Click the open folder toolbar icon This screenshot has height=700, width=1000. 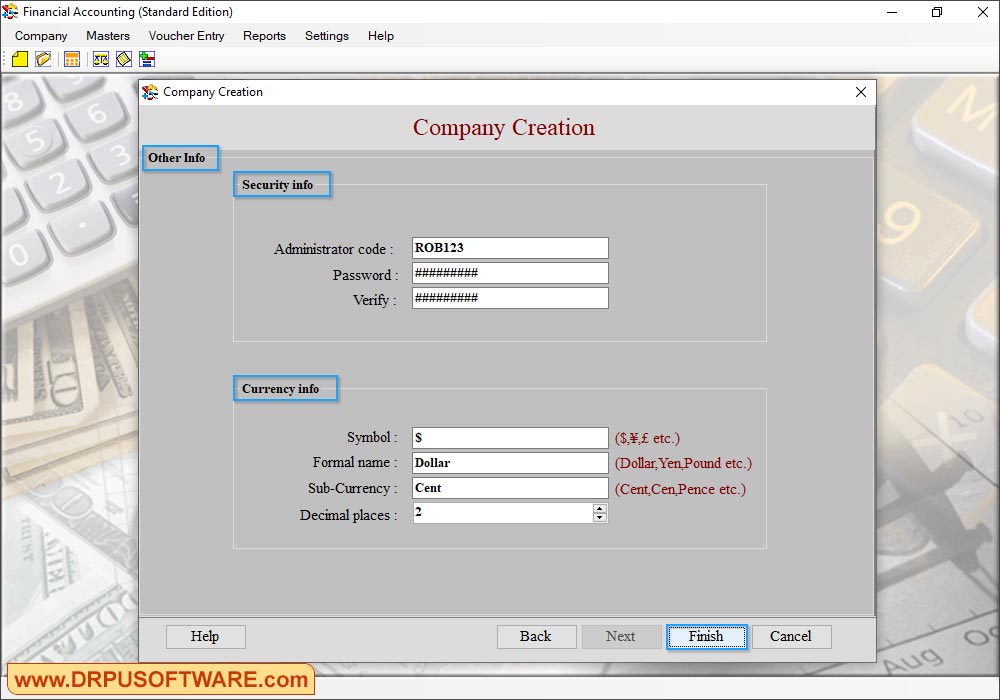coord(43,60)
